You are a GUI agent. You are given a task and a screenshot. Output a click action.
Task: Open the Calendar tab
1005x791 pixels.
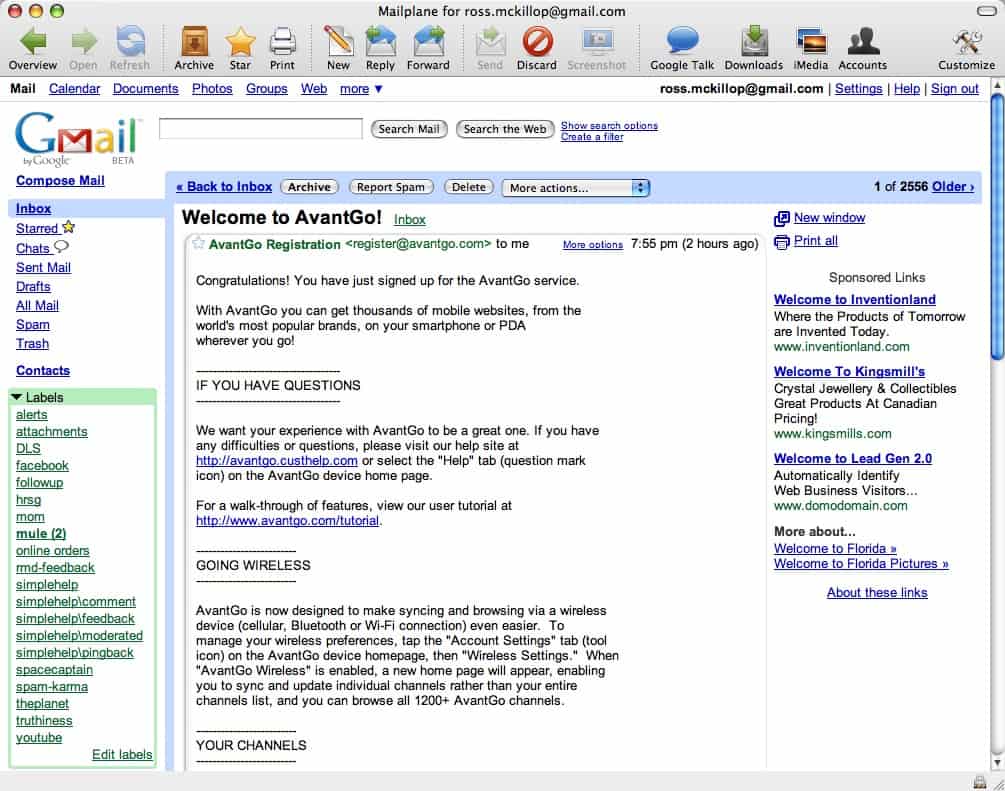74,88
